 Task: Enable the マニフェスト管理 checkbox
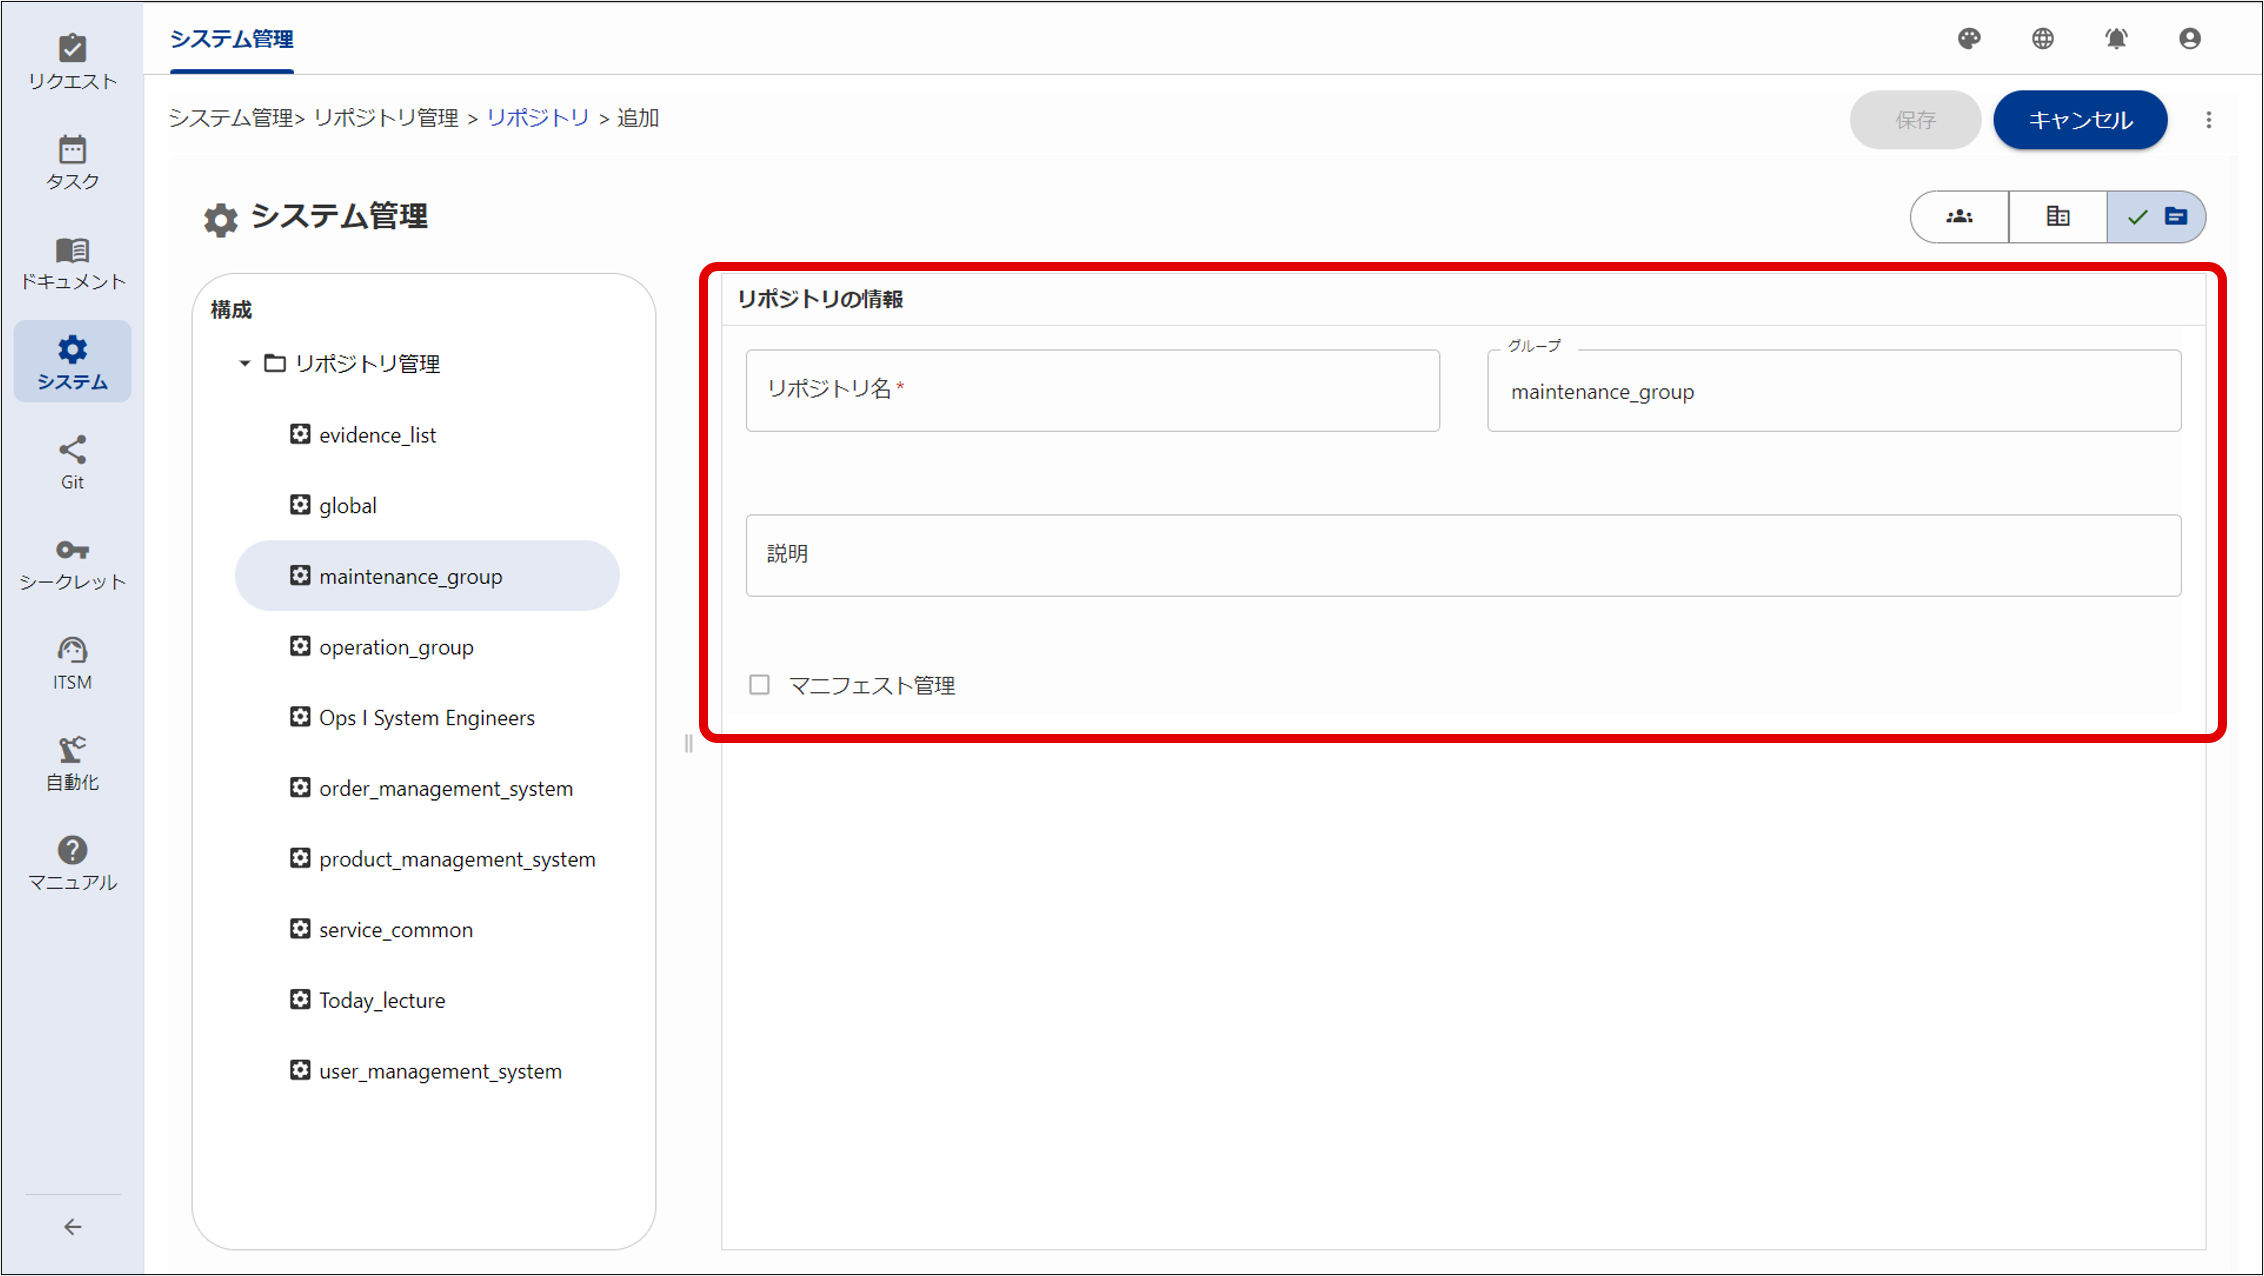tap(759, 685)
